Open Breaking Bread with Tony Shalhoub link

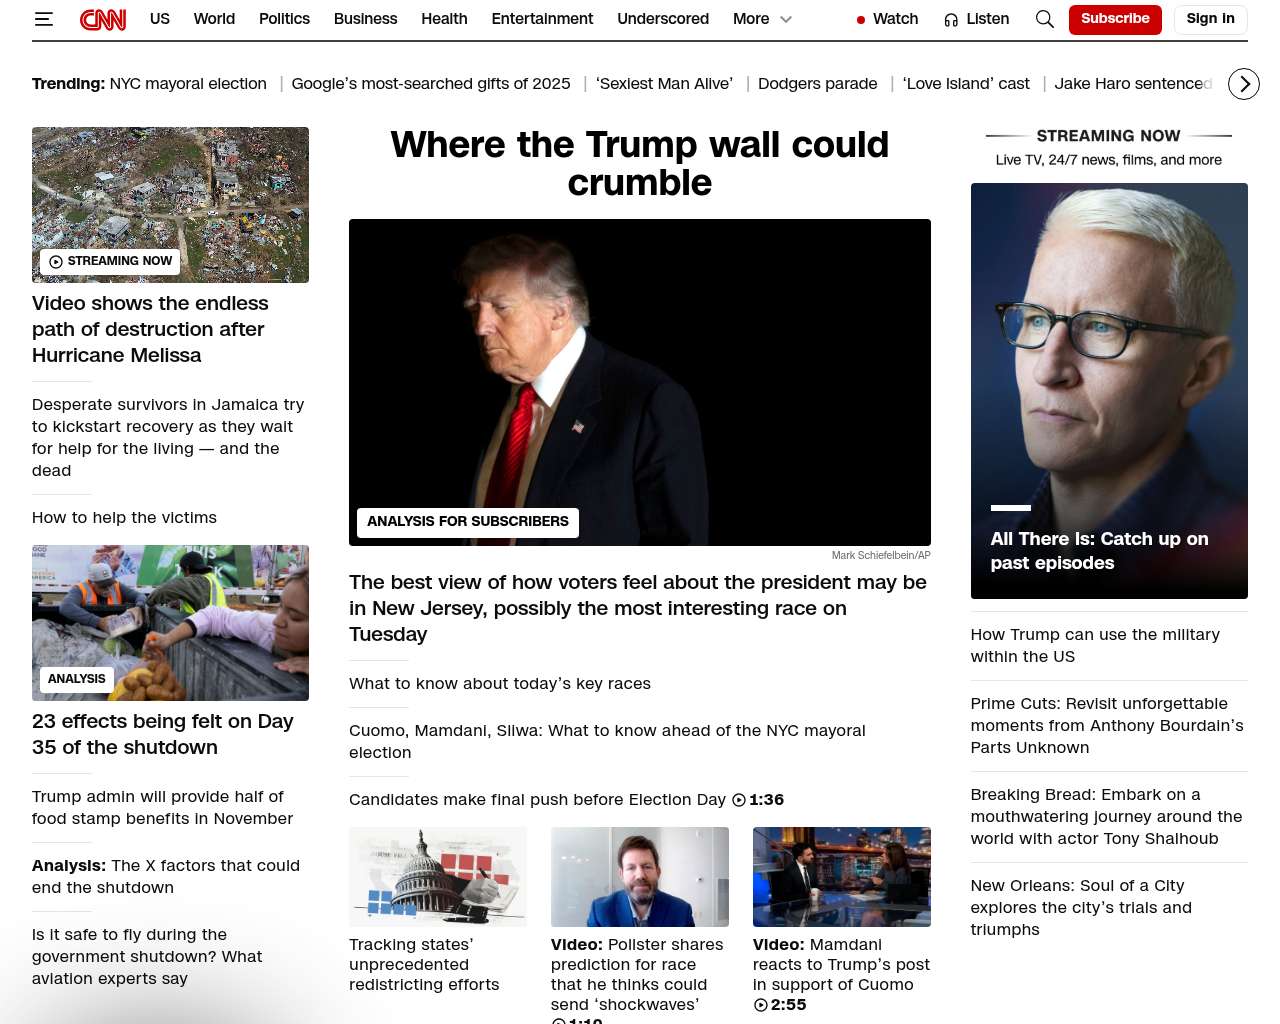[1106, 817]
